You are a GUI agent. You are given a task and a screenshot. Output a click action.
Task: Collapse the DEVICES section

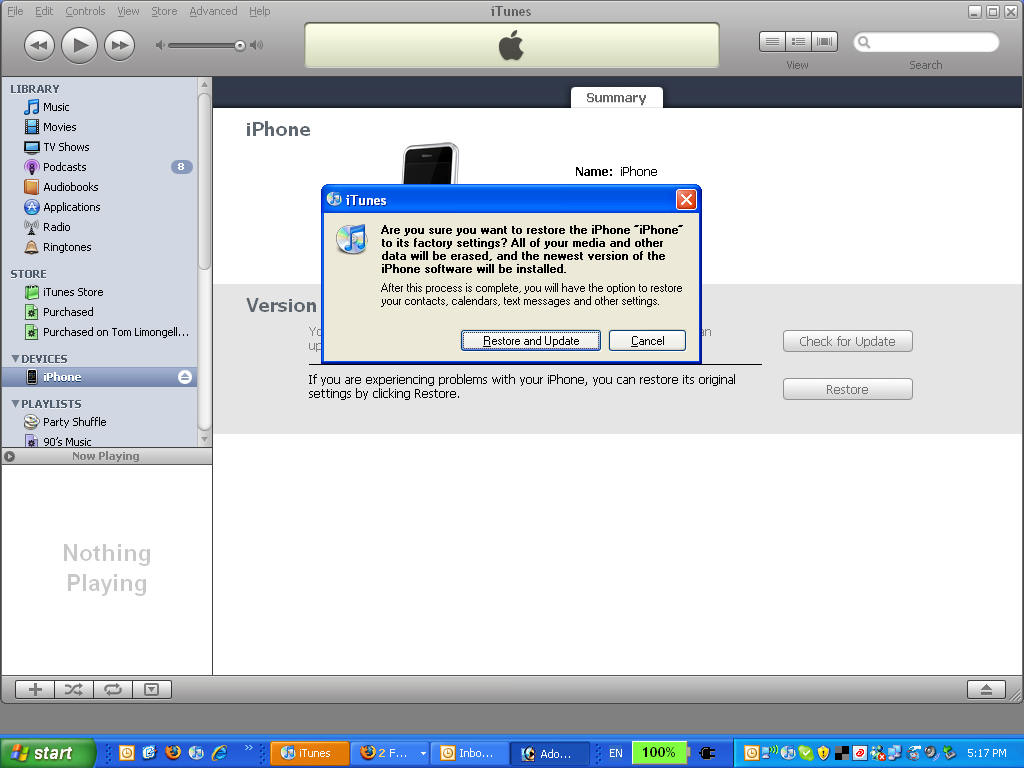[x=15, y=359]
